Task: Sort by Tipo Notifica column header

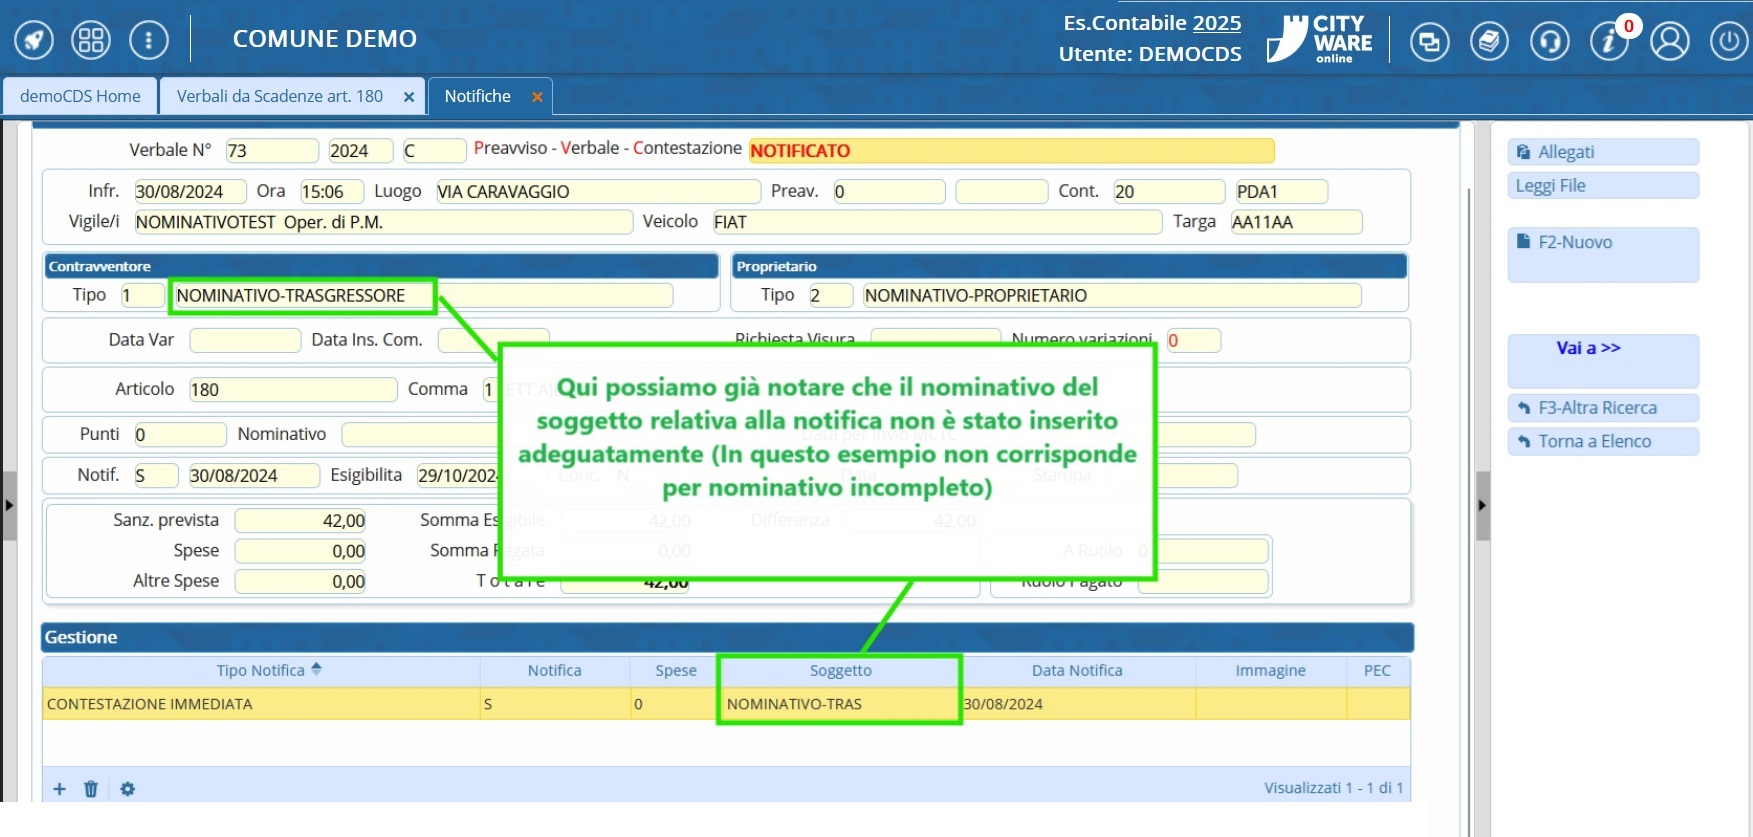Action: point(261,670)
